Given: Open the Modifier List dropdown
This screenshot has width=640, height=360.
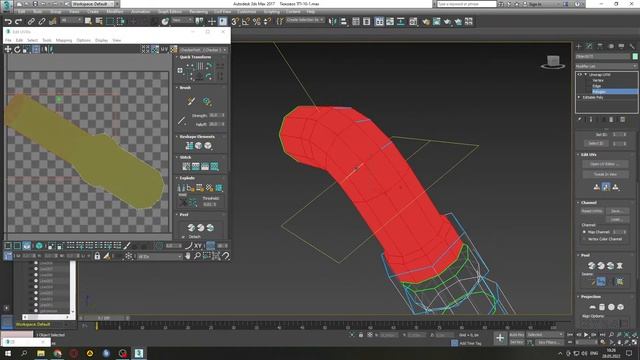Looking at the screenshot, I should tap(606, 66).
